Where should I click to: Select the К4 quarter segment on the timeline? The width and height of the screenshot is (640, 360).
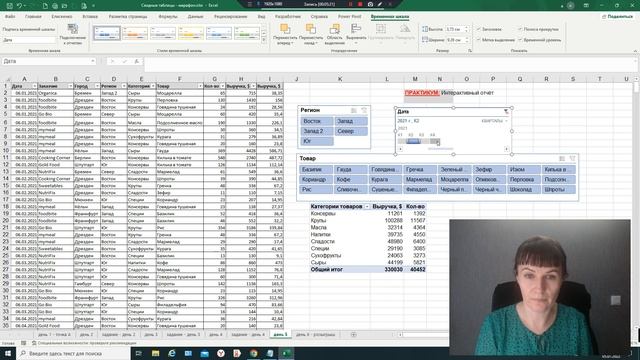pyautogui.click(x=434, y=141)
